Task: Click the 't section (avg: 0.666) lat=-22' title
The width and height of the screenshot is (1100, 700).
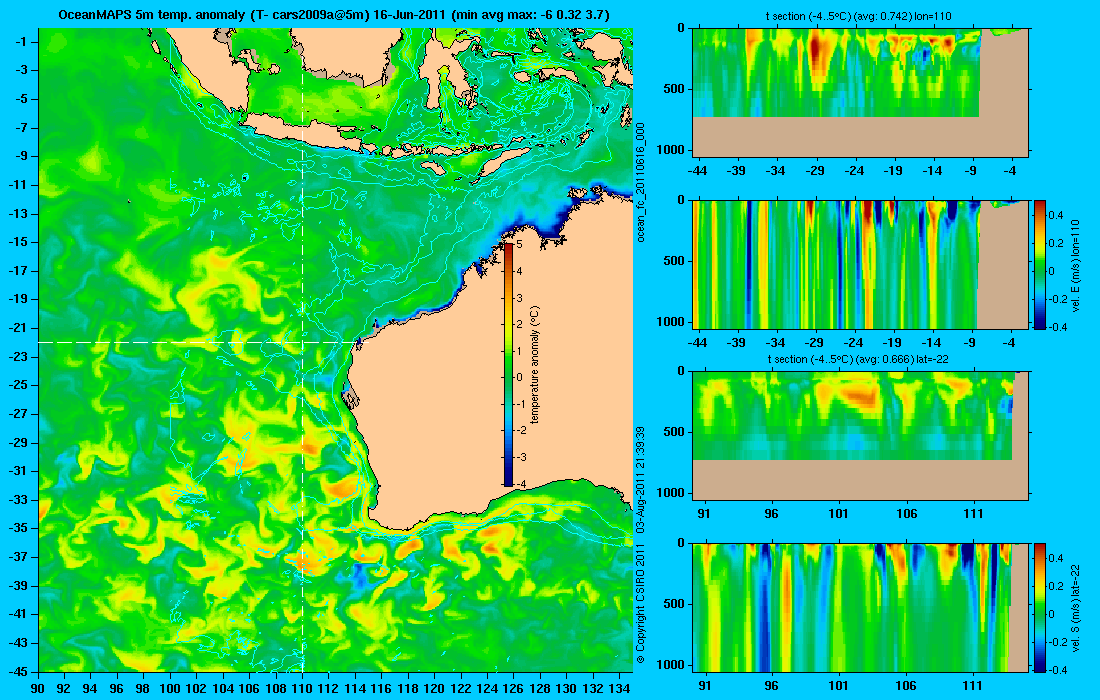Action: pyautogui.click(x=858, y=359)
